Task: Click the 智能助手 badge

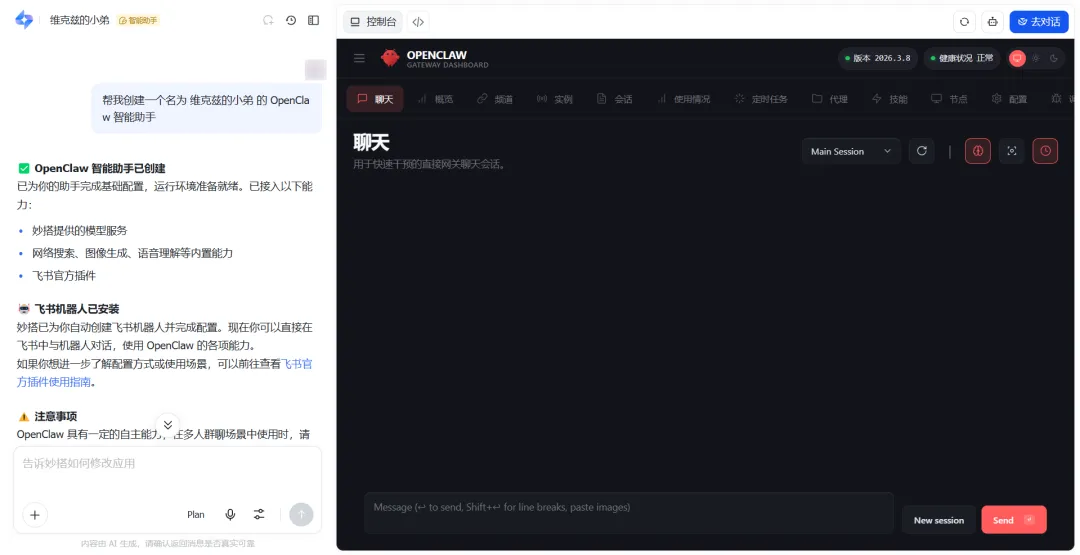Action: pos(138,21)
